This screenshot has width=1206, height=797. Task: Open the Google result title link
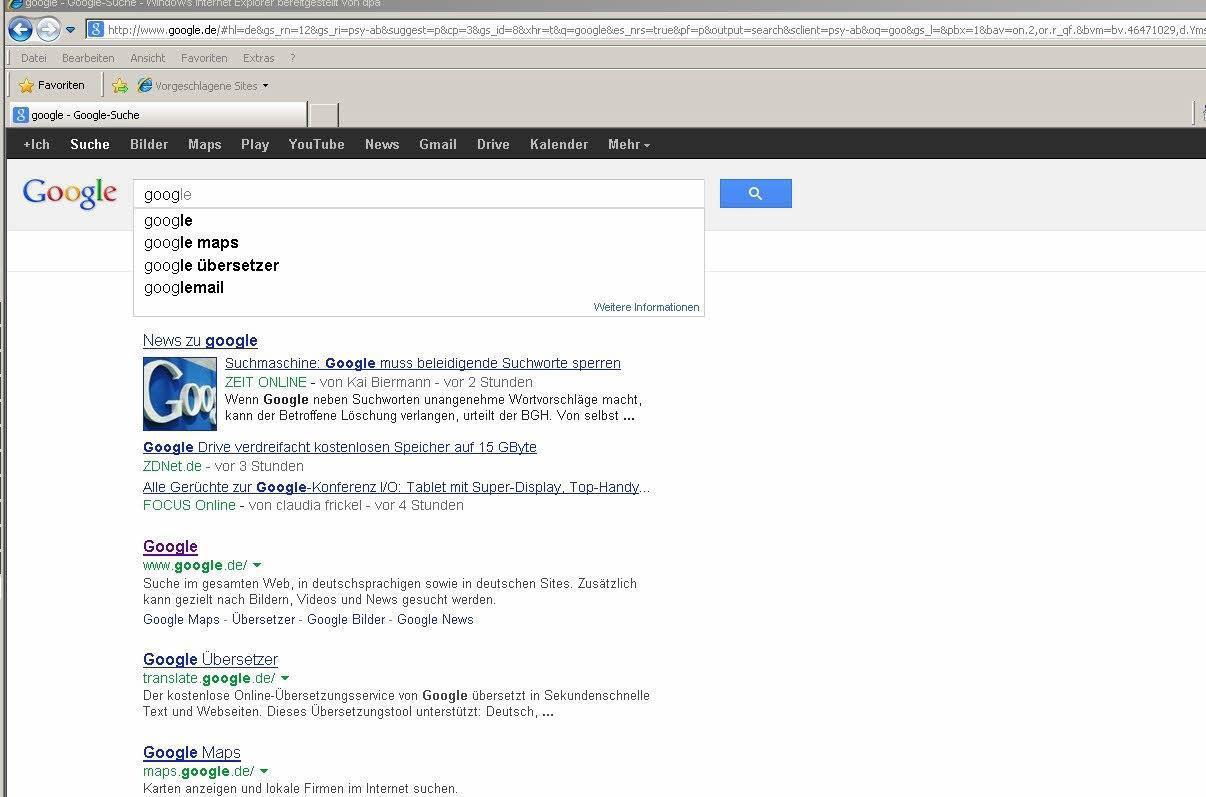[x=170, y=546]
